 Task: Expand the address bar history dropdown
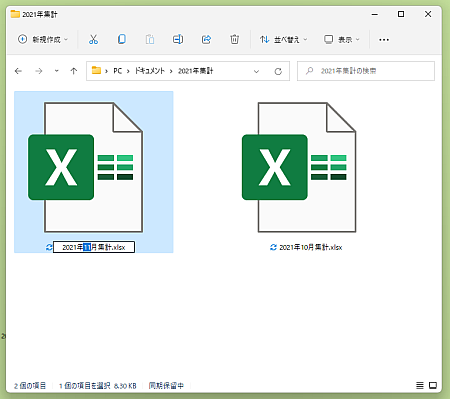tap(256, 71)
